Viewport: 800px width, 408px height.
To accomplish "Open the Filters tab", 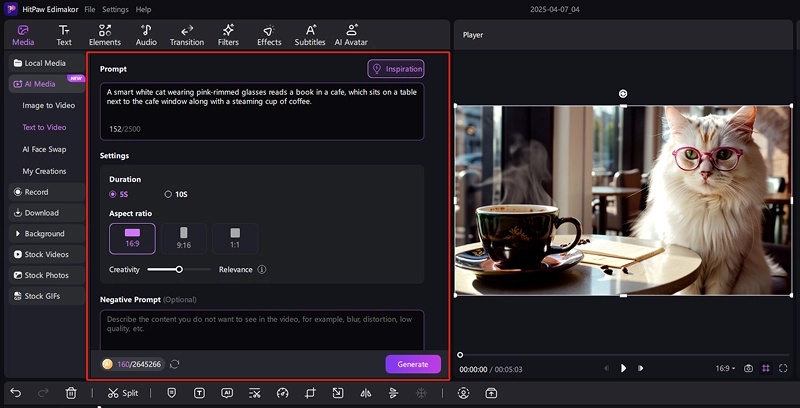I will [228, 35].
